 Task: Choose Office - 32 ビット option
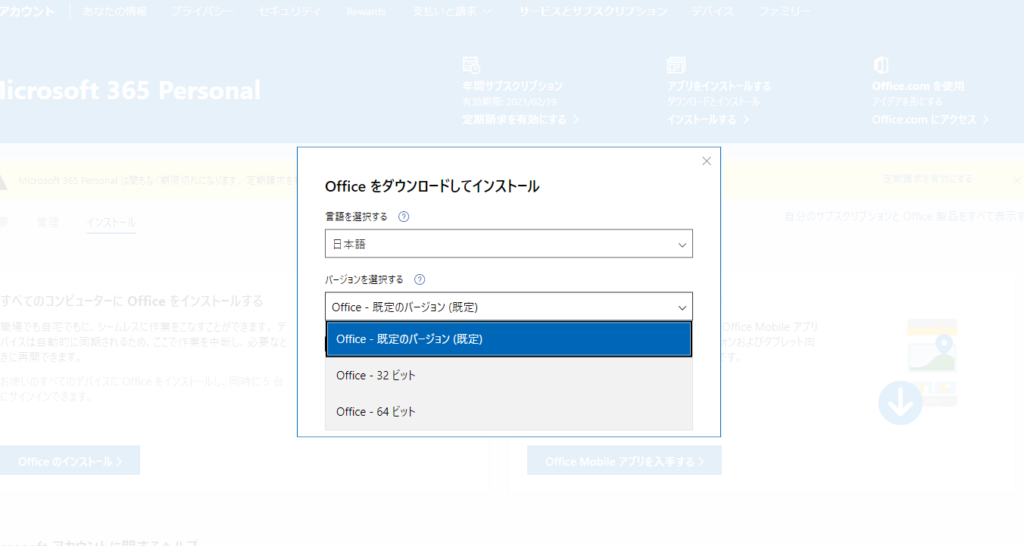[x=509, y=376]
